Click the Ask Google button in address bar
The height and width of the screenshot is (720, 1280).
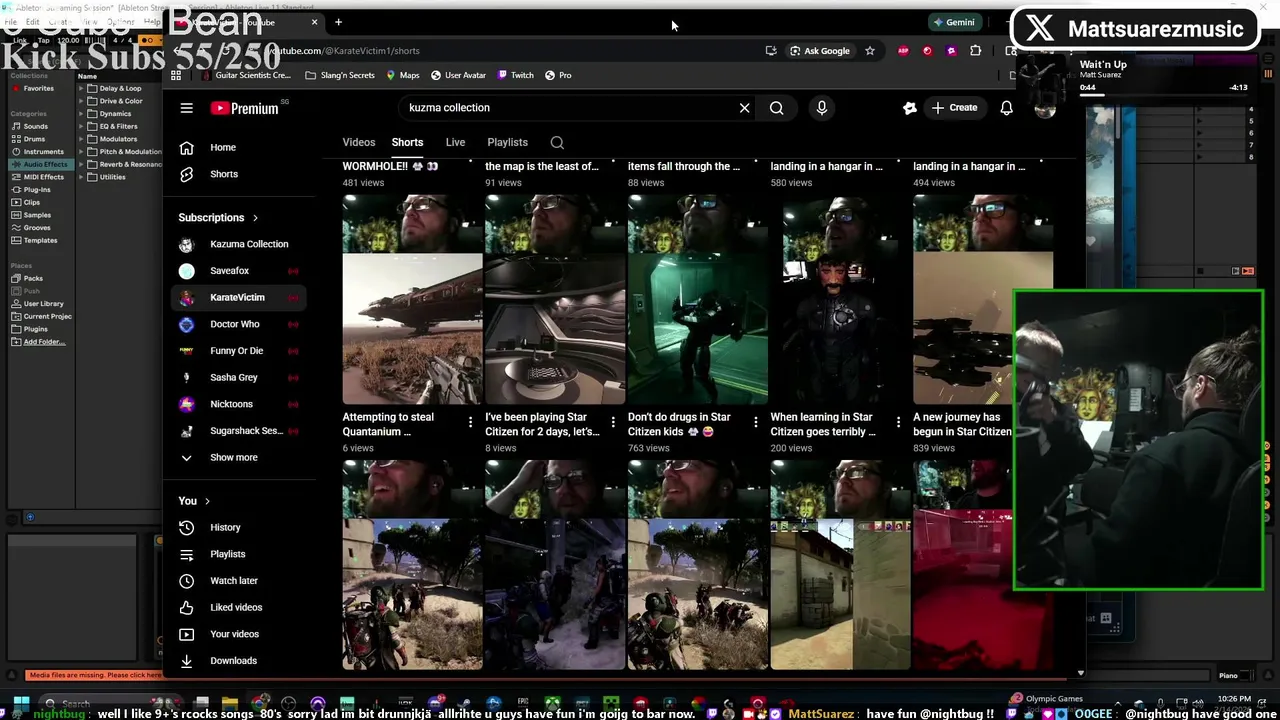click(x=820, y=51)
